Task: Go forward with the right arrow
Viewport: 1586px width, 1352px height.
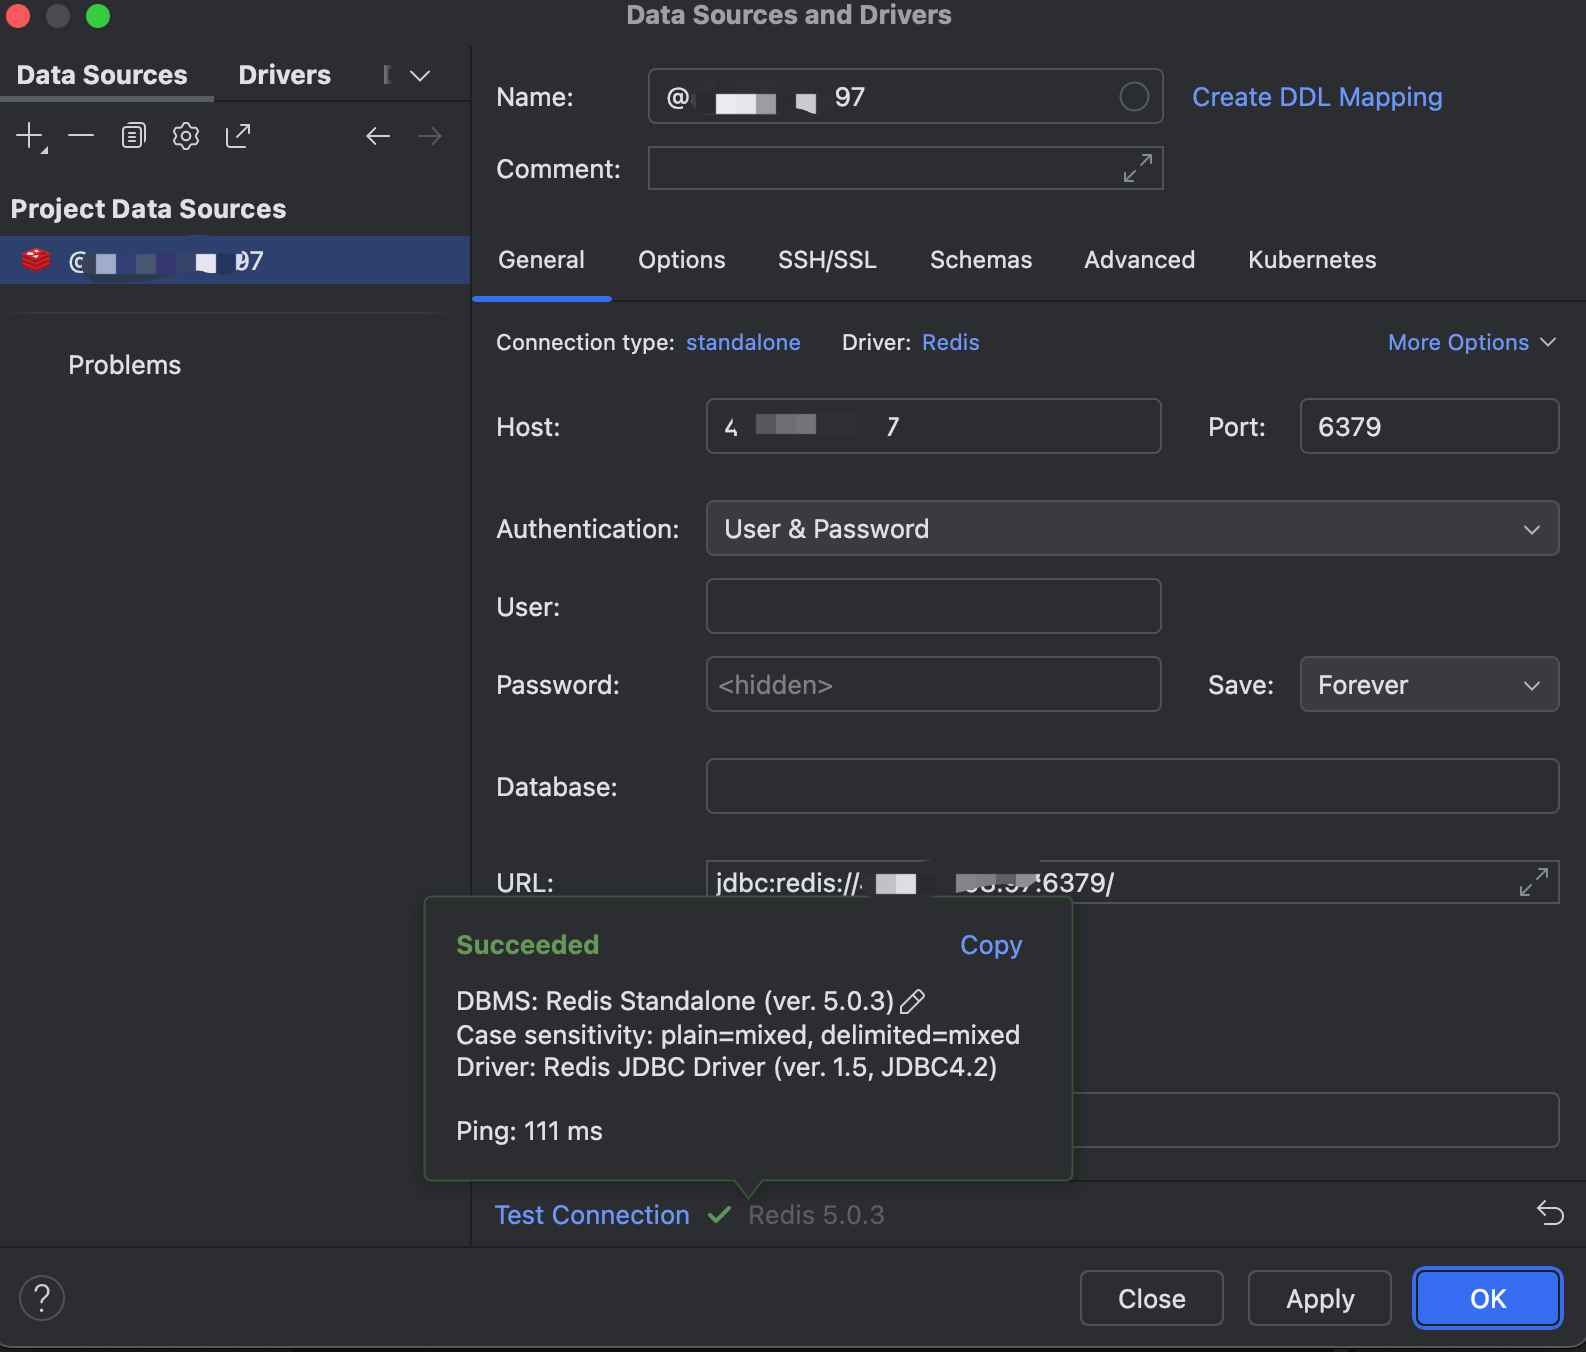Action: (x=430, y=136)
